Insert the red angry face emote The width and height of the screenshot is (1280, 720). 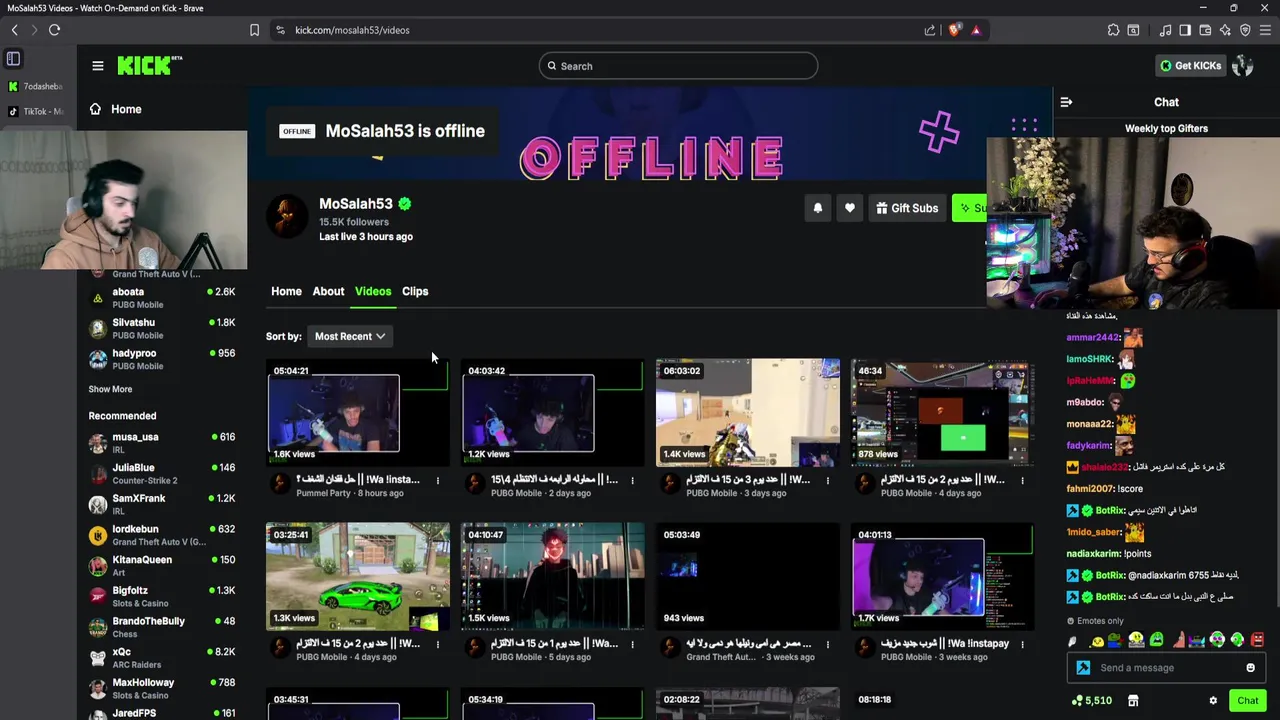tap(1257, 640)
